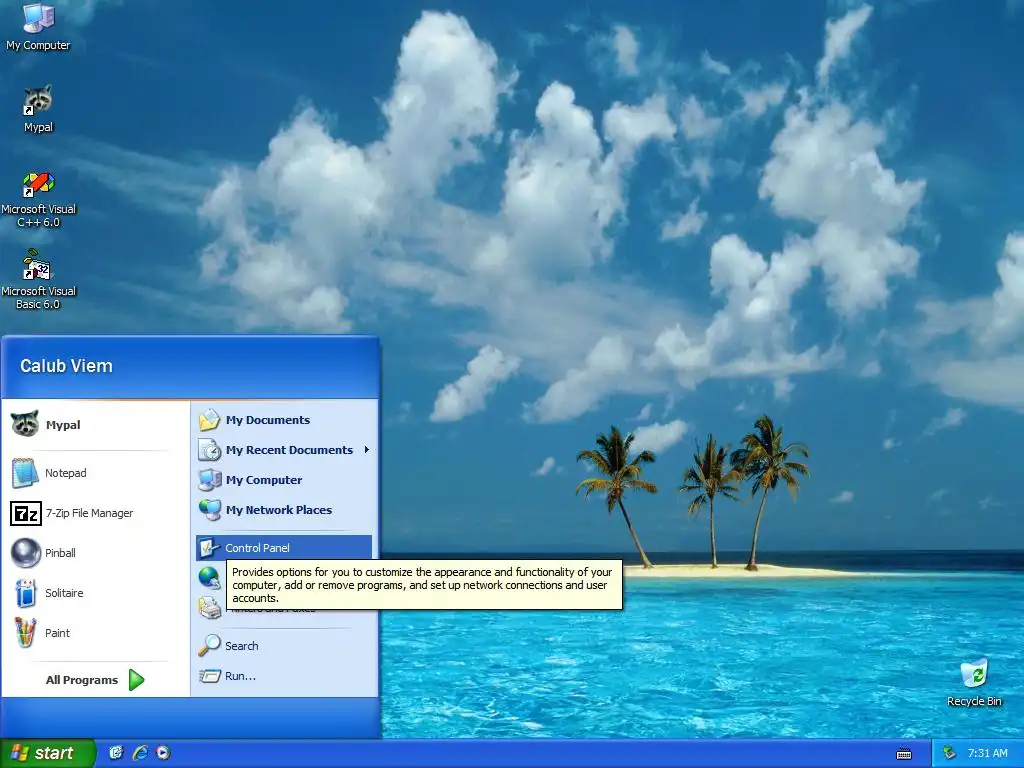Launch Internet Explorer from Quick Launch
1024x768 pixels.
tap(140, 753)
